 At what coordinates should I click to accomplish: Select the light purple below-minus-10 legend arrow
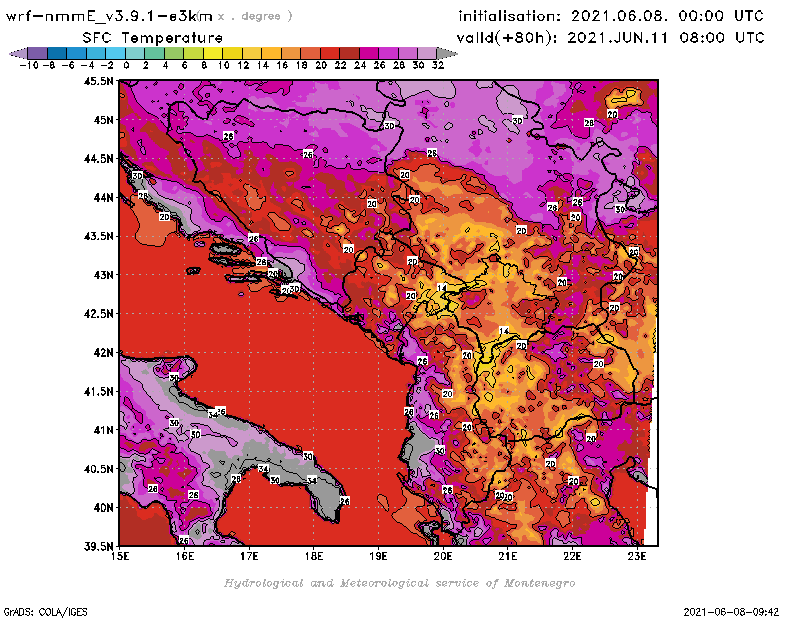(18, 54)
